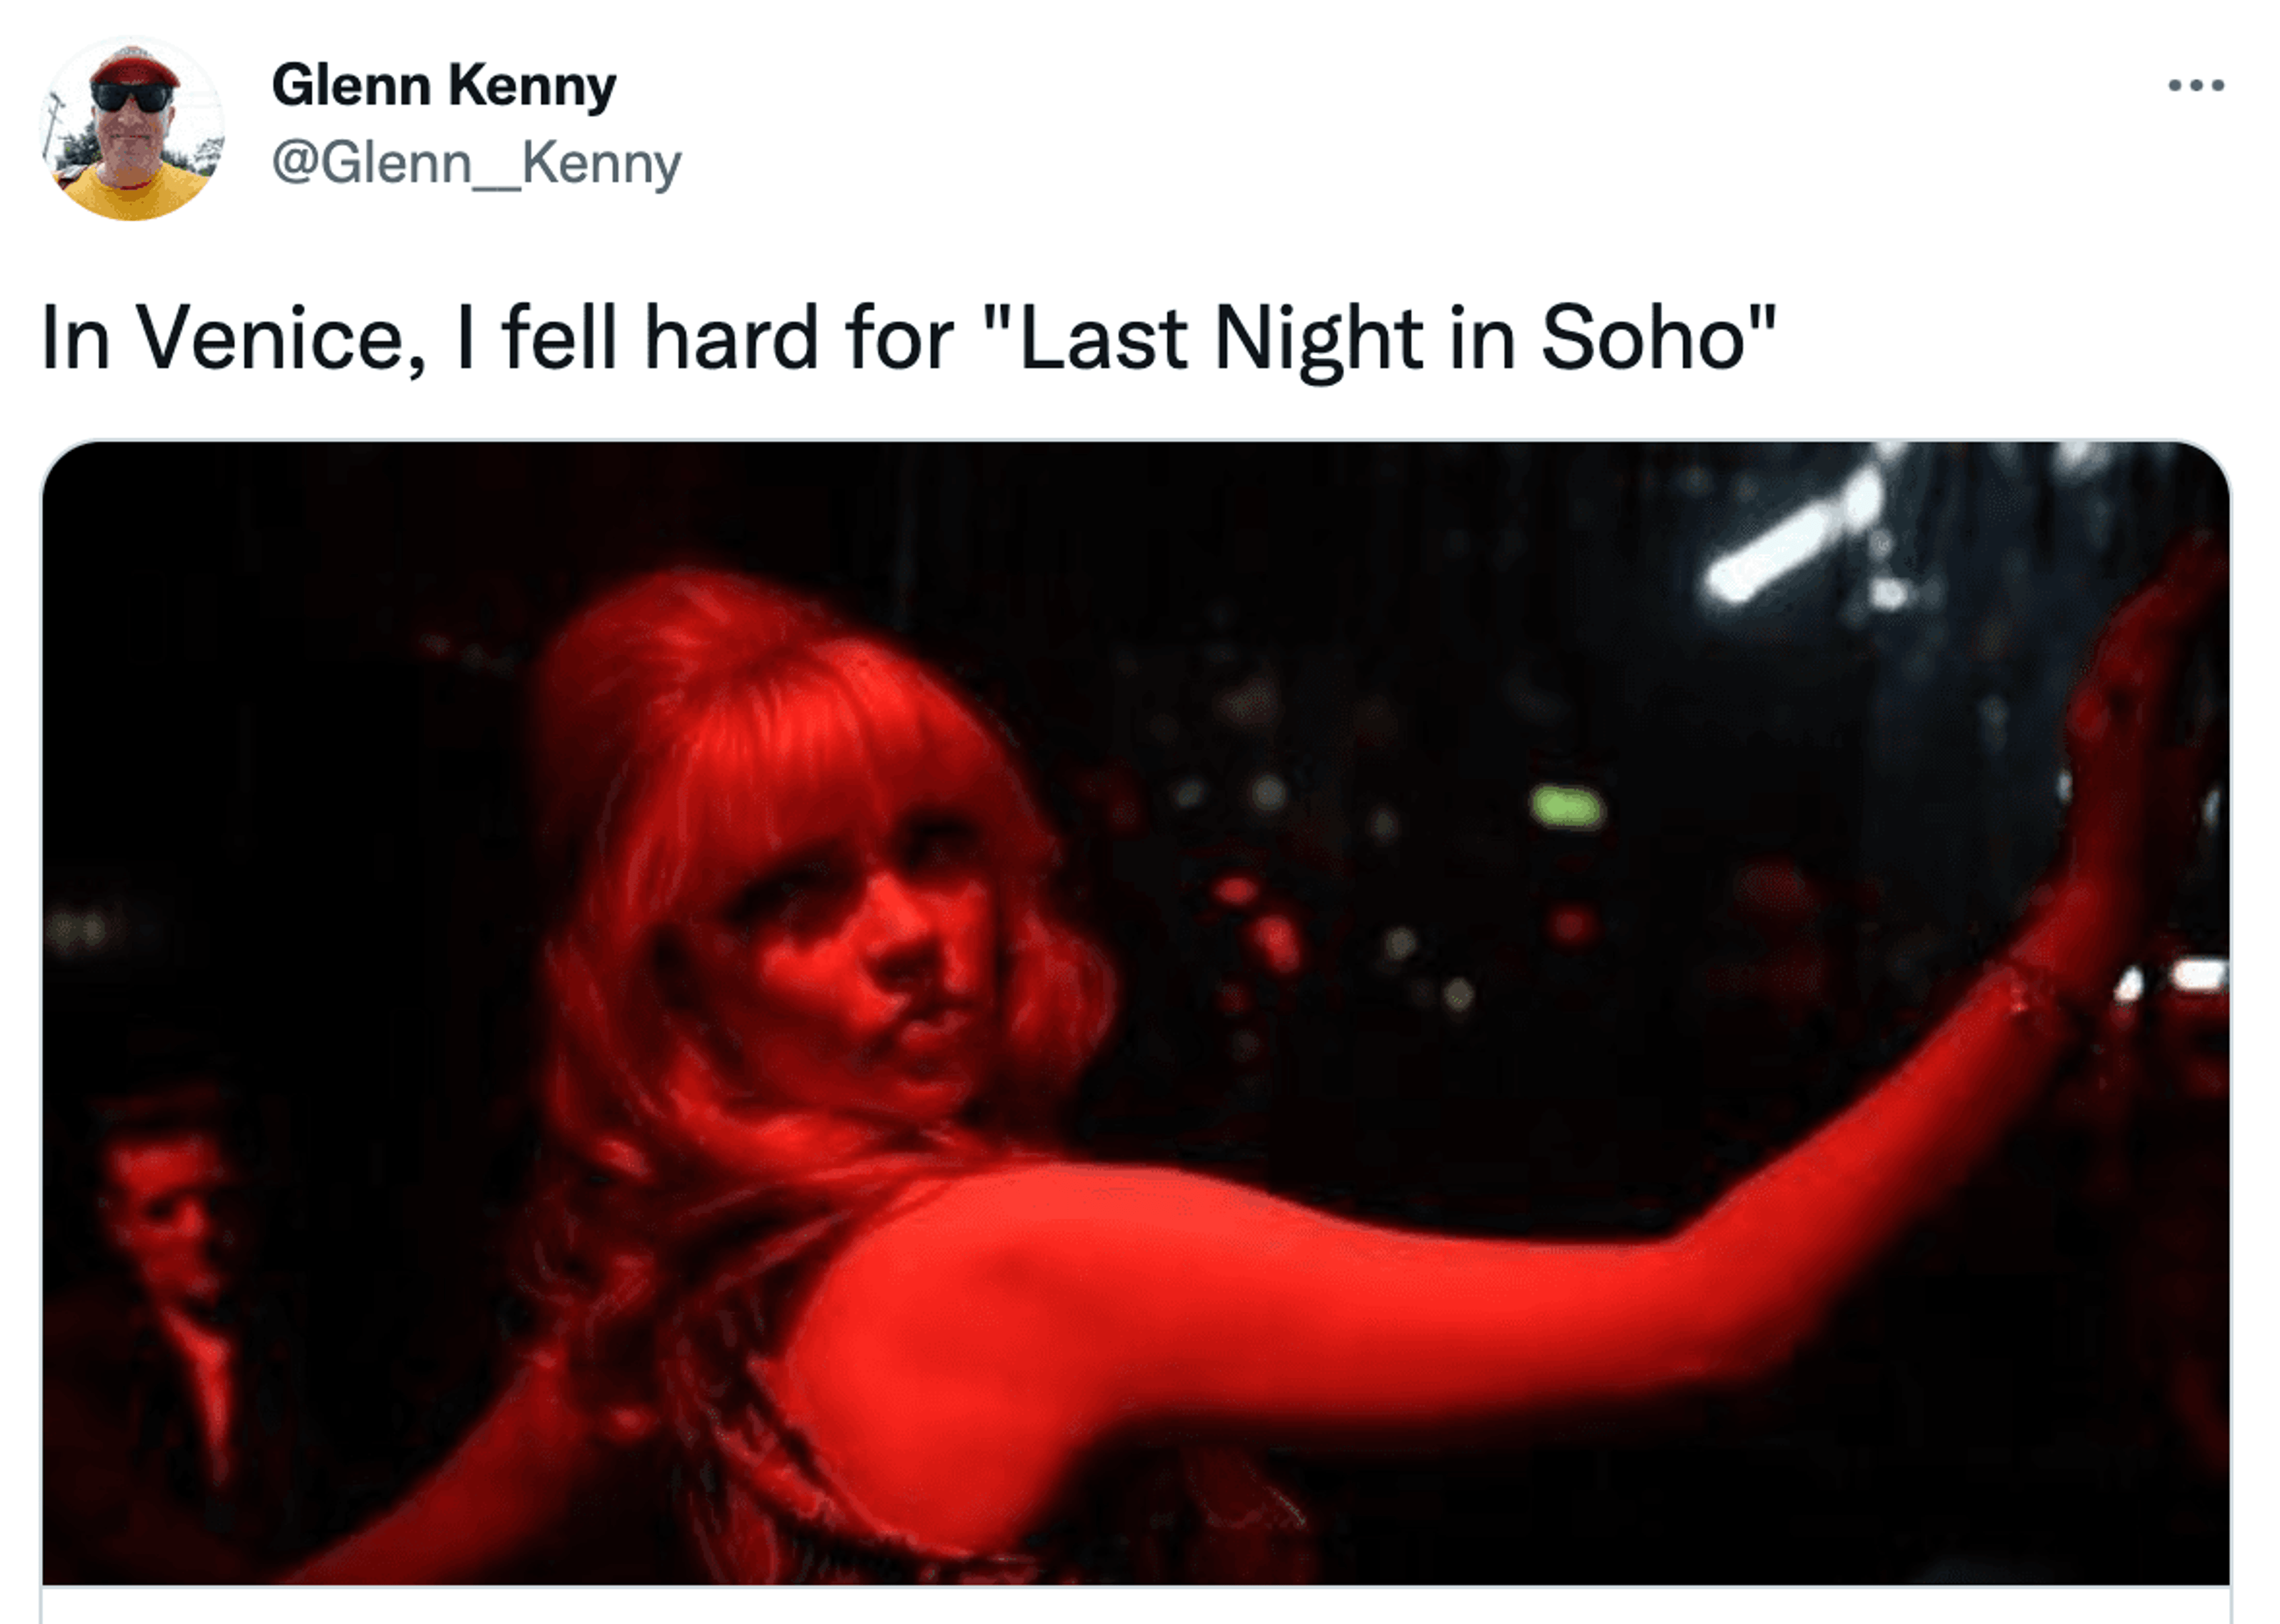This screenshot has height=1624, width=2280.
Task: Open the three-dot more options menu
Action: 2196,86
